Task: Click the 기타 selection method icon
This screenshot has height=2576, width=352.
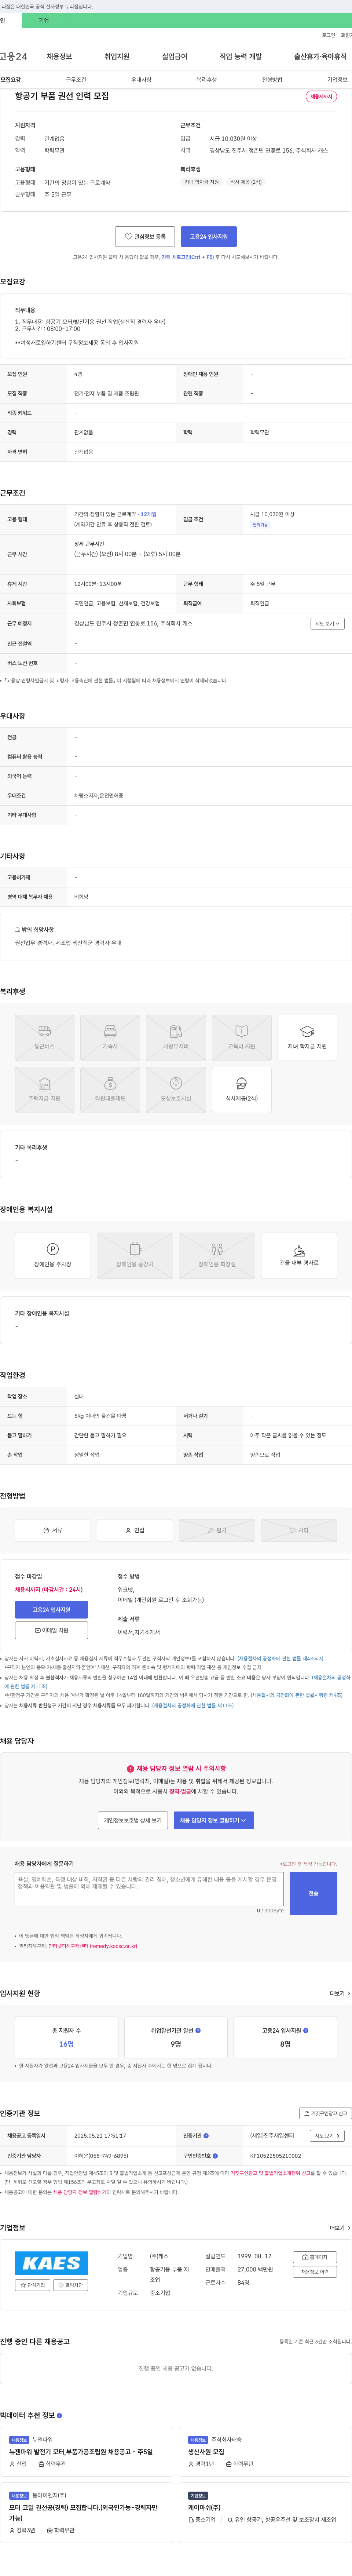Action: pyautogui.click(x=299, y=1530)
